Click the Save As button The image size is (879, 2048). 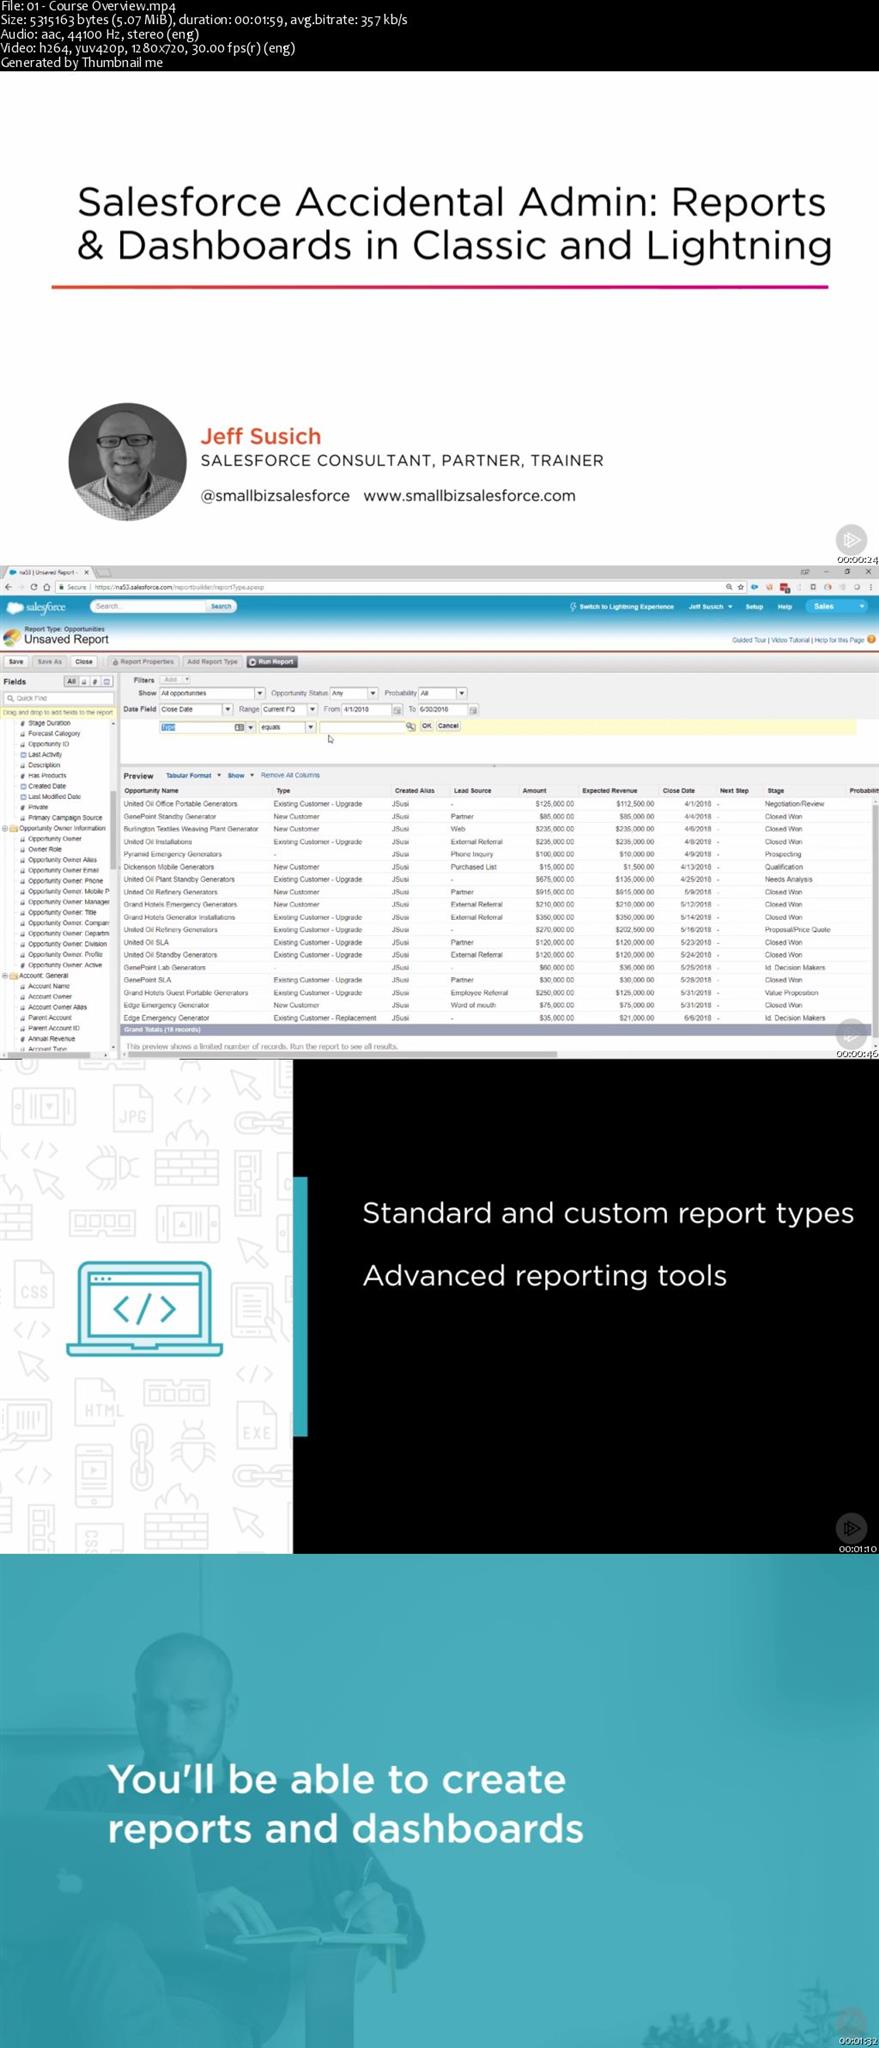50,661
